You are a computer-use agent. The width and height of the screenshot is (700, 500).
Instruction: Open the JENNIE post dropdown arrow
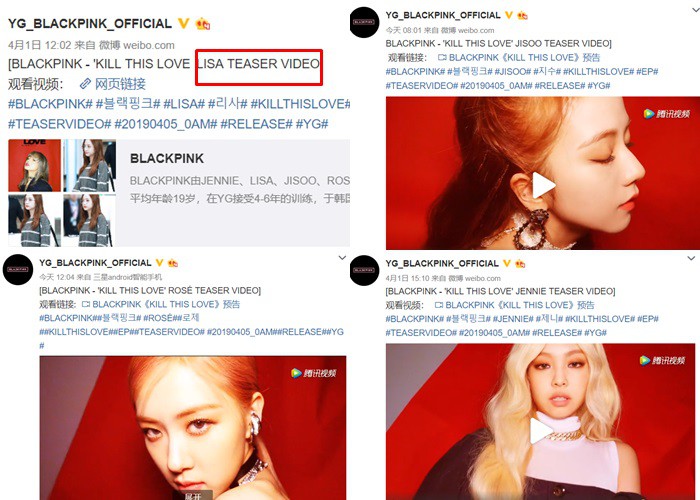(x=691, y=258)
